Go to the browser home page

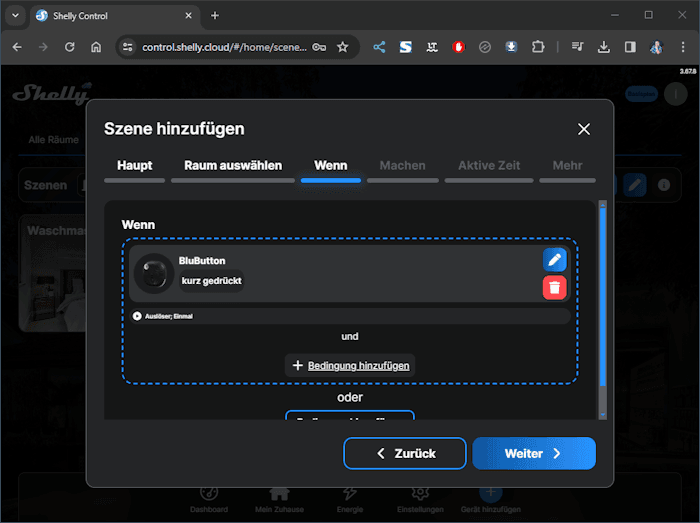pyautogui.click(x=96, y=47)
